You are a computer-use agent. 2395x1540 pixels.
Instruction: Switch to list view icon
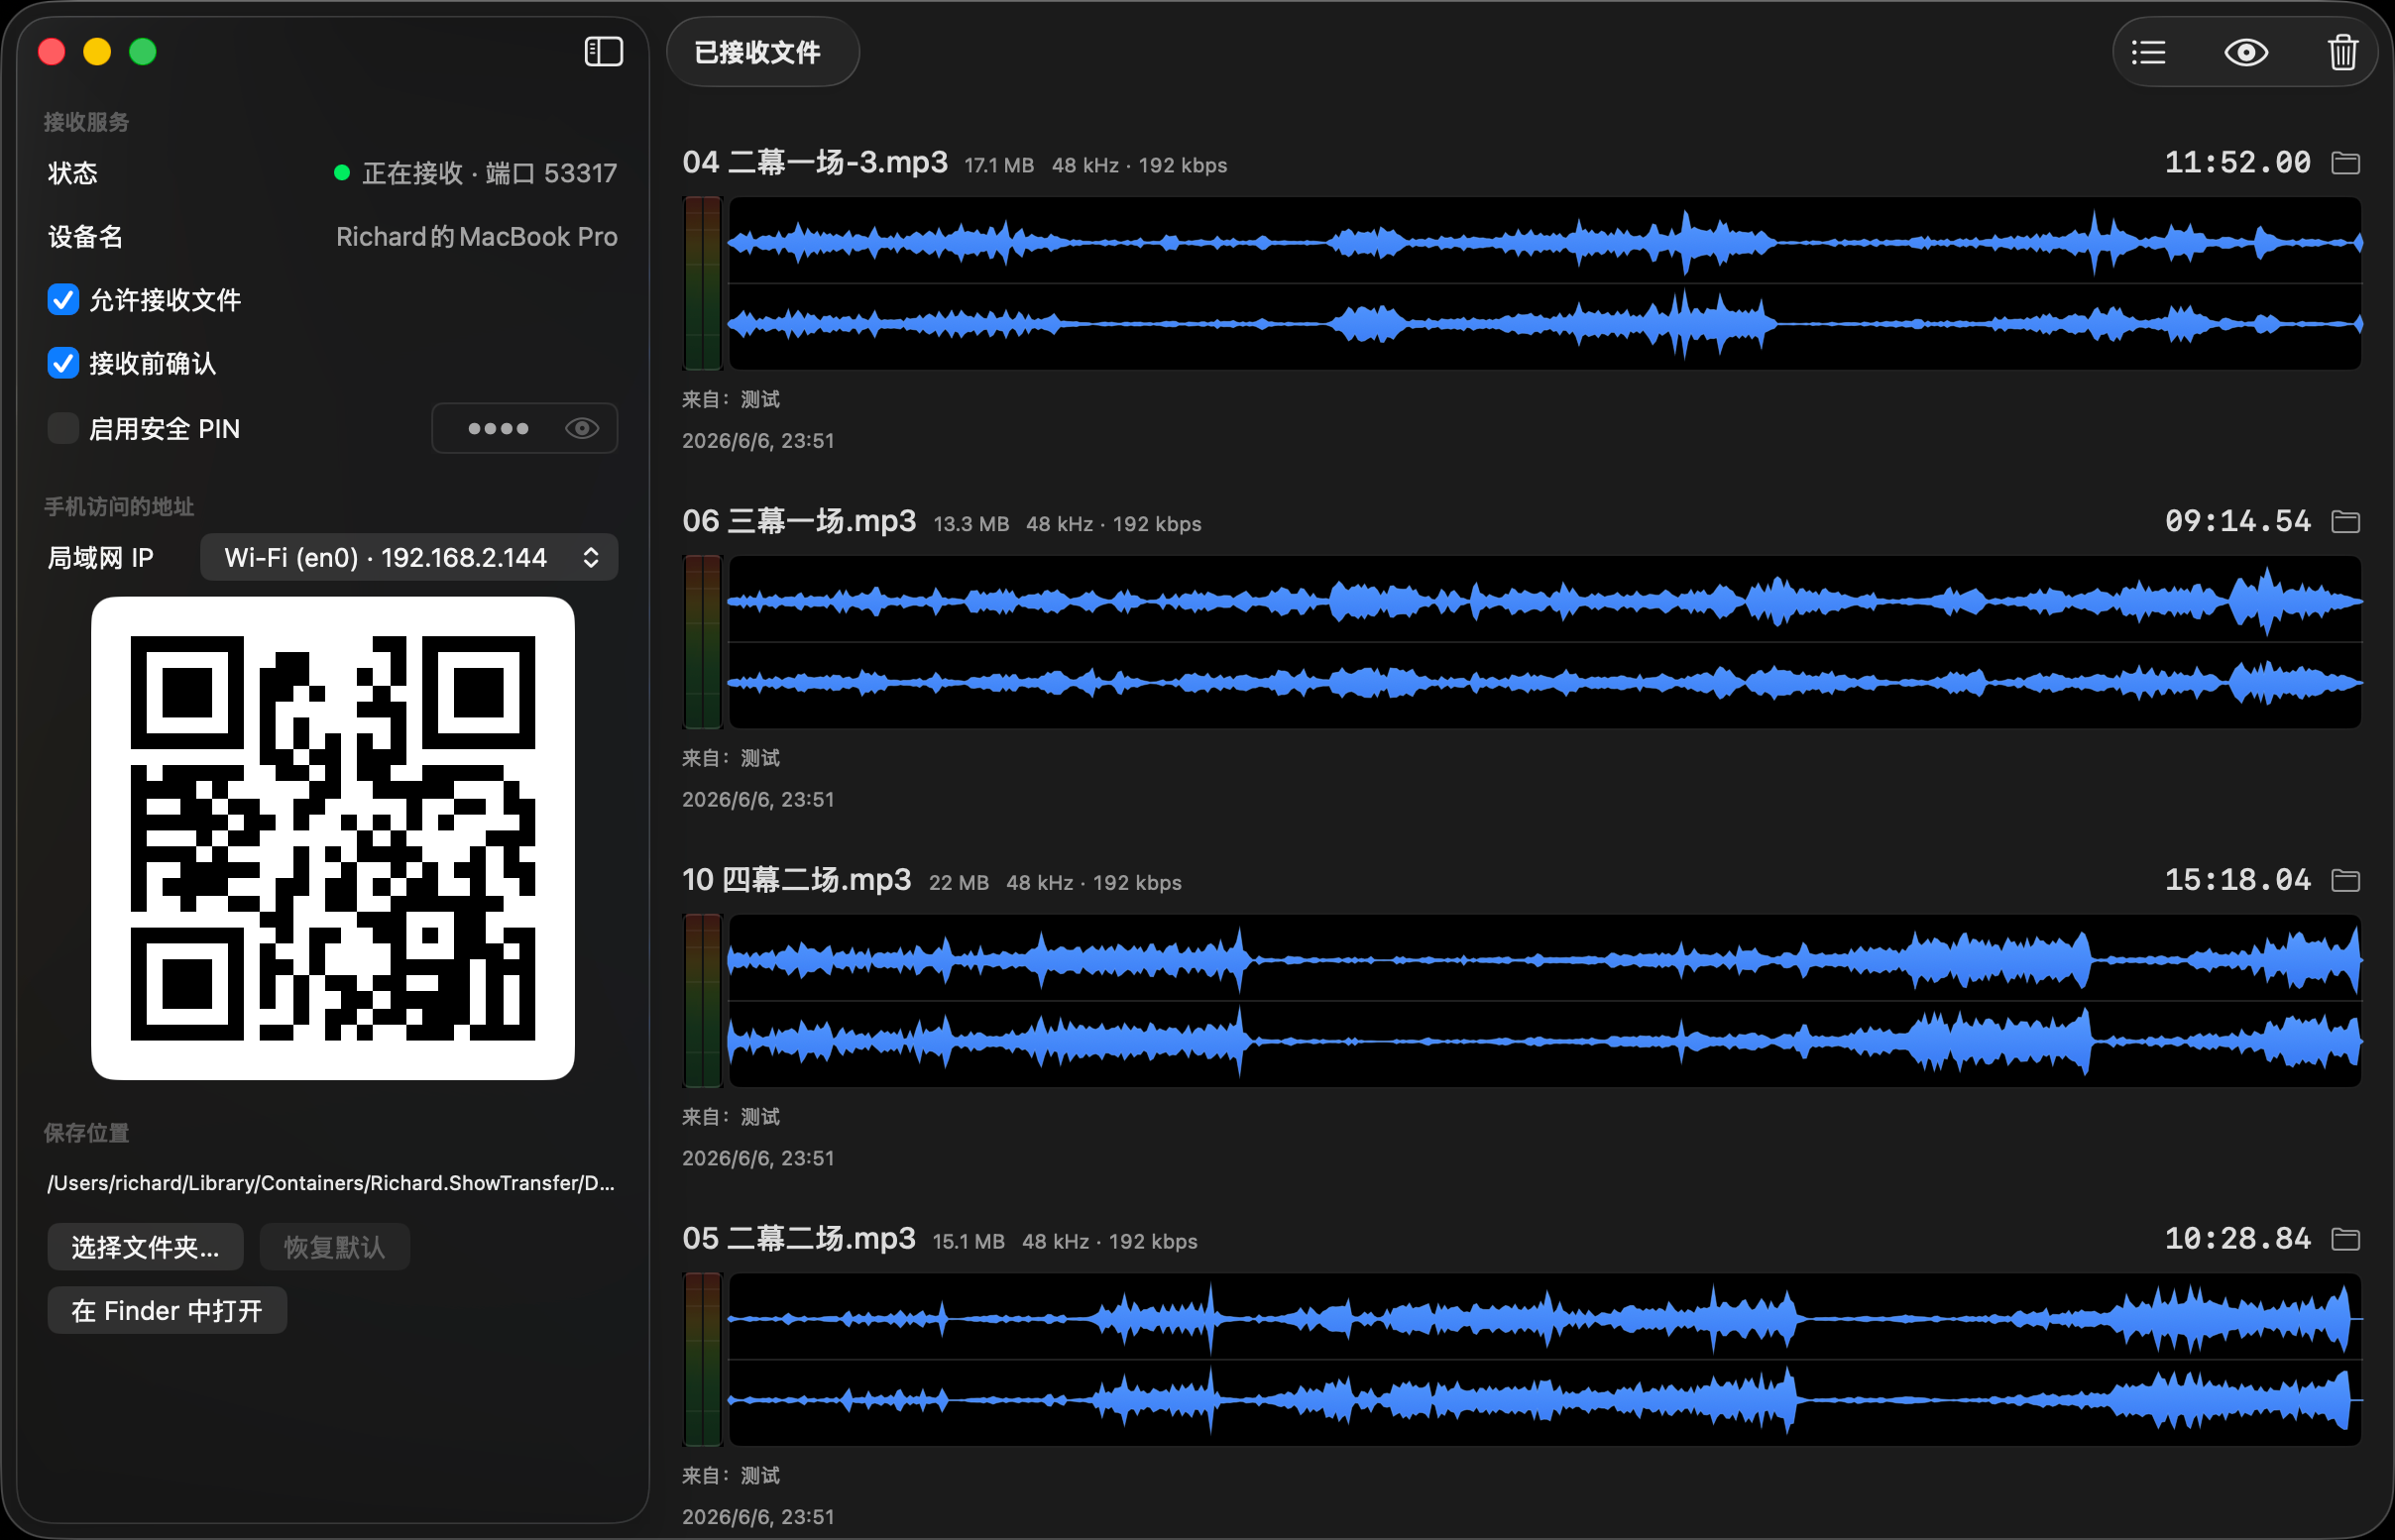(2148, 52)
